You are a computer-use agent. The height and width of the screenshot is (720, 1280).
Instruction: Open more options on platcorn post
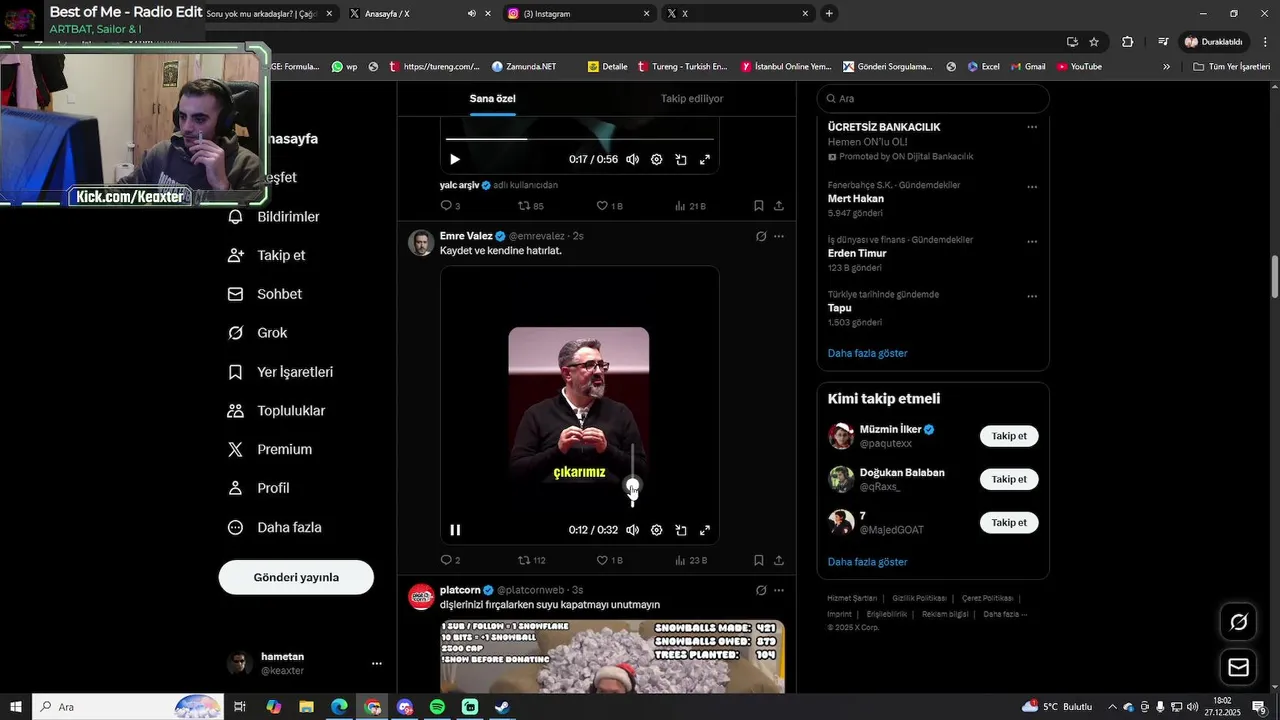[x=779, y=591]
